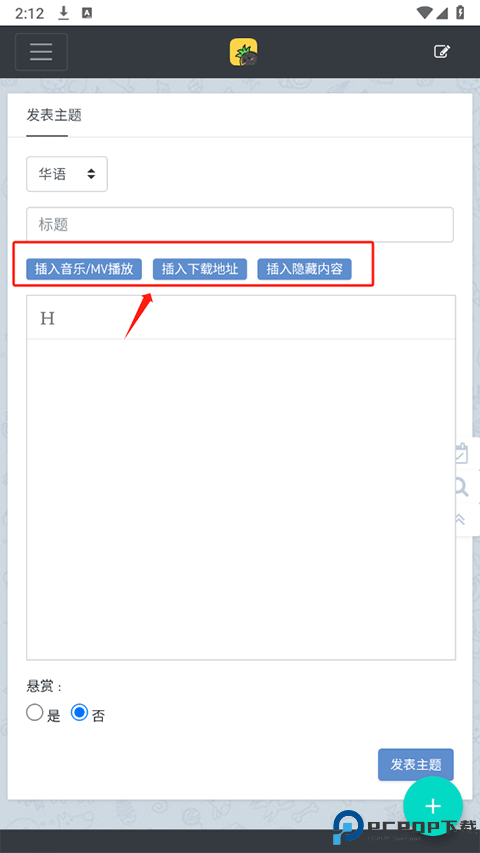
Task: Select the 是 bounty radio option
Action: (x=34, y=713)
